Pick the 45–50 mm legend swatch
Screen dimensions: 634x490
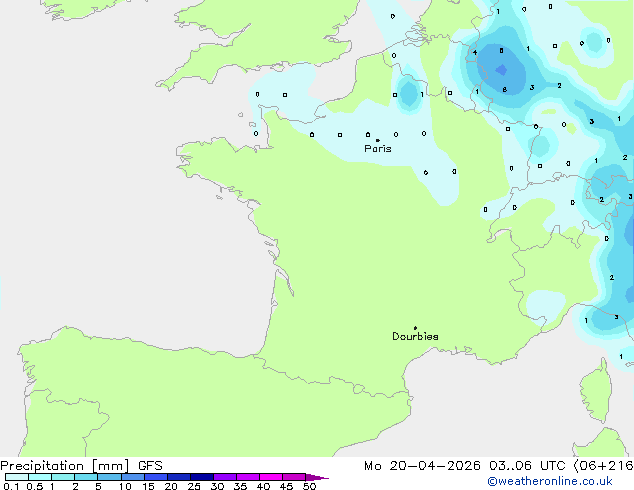coord(294,477)
